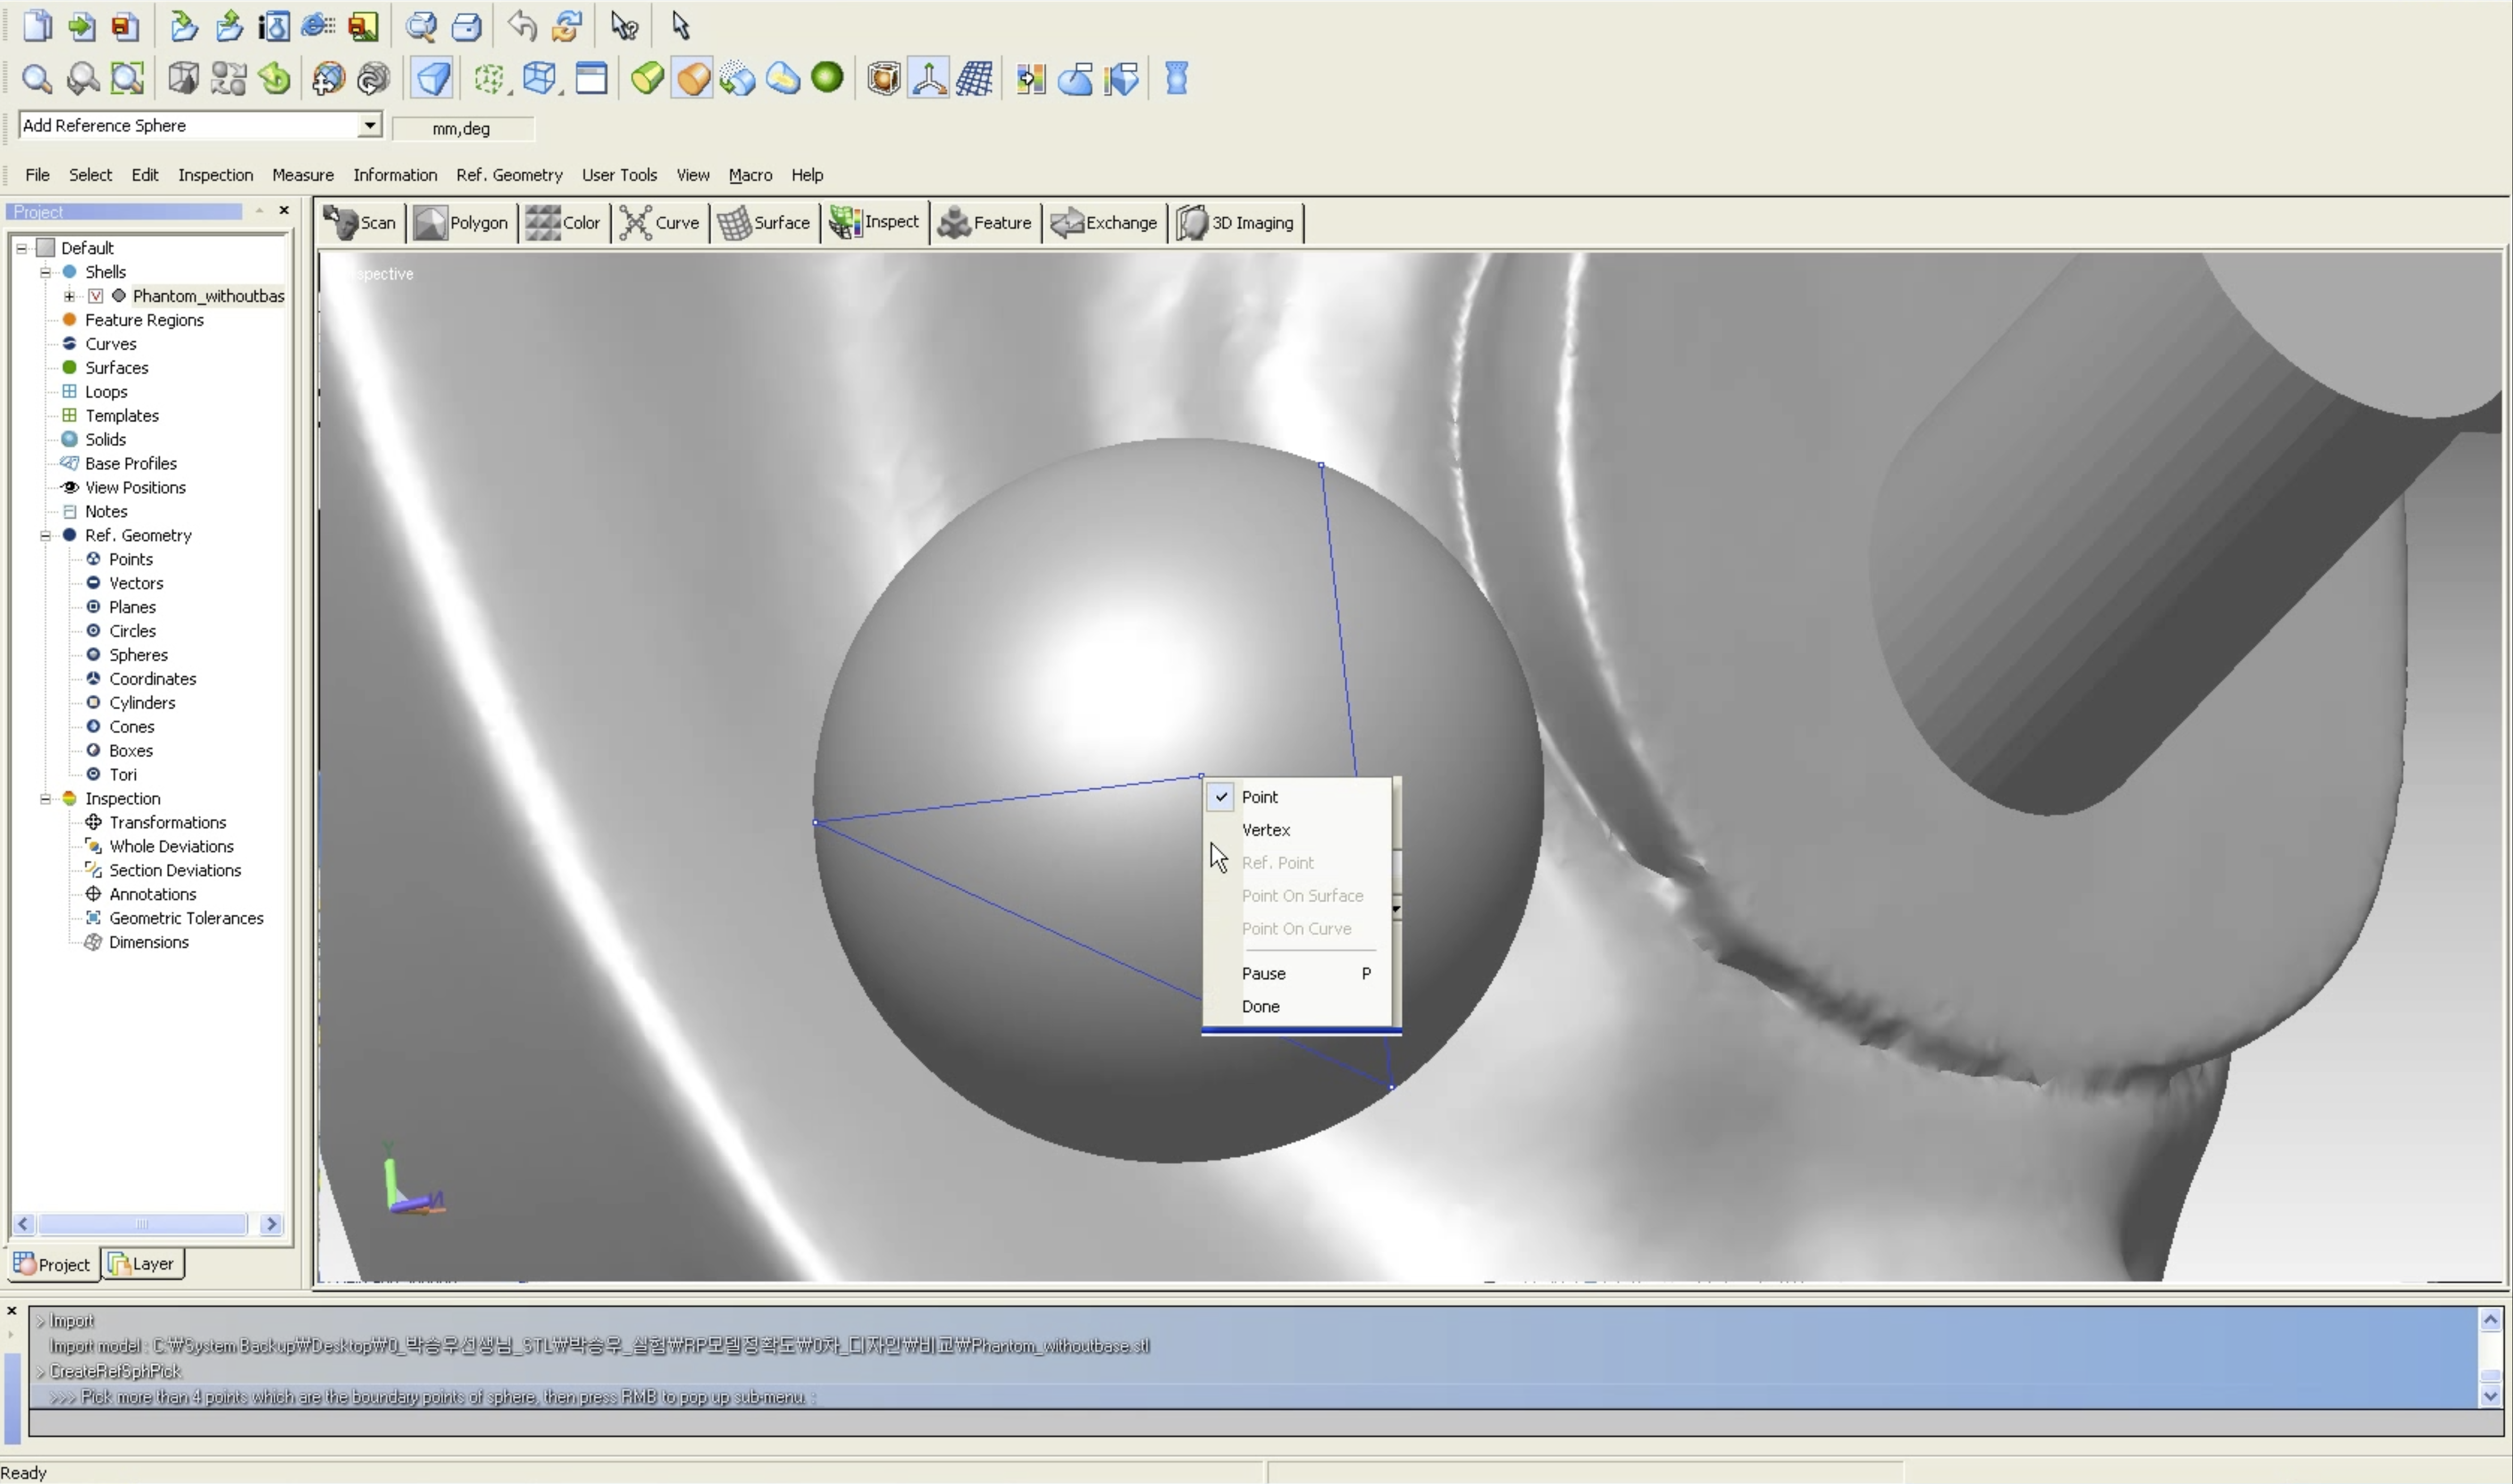Image resolution: width=2513 pixels, height=1484 pixels.
Task: Click the print icon in the top toolbar
Action: [467, 26]
